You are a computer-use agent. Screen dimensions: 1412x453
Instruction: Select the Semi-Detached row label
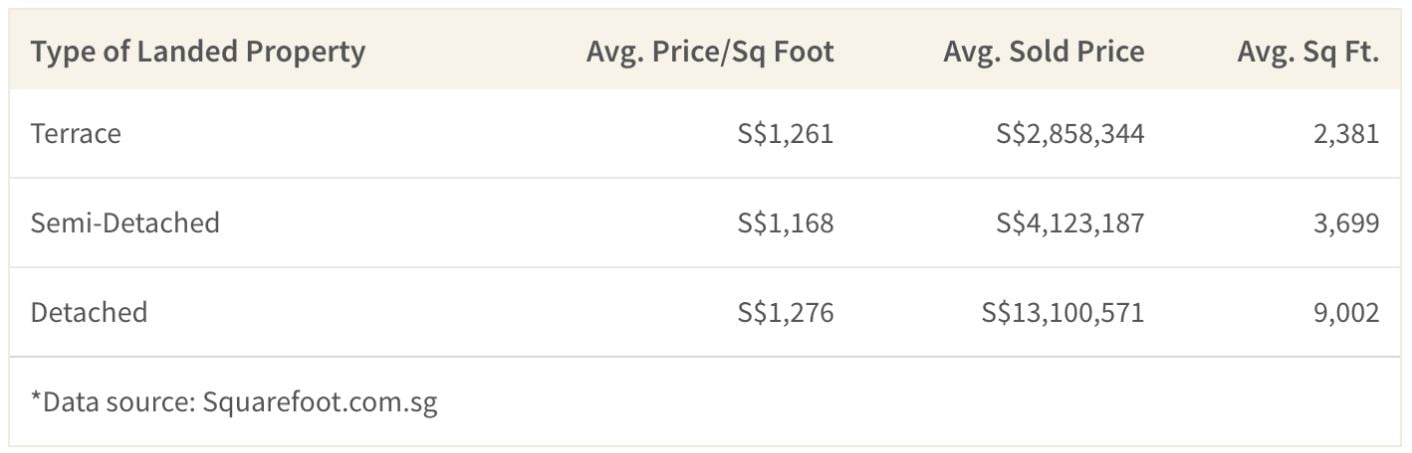coord(125,222)
